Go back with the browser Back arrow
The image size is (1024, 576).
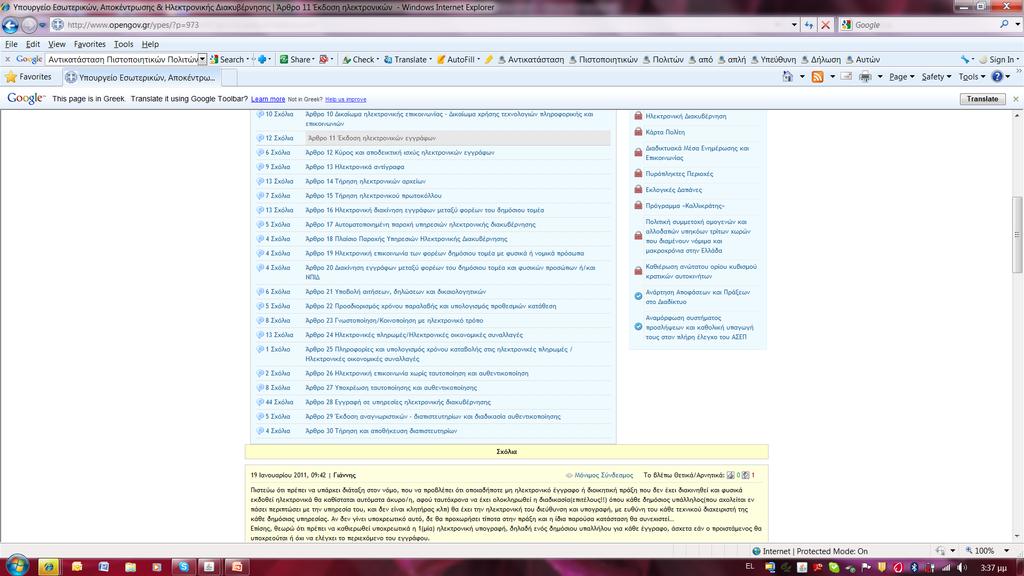10,25
